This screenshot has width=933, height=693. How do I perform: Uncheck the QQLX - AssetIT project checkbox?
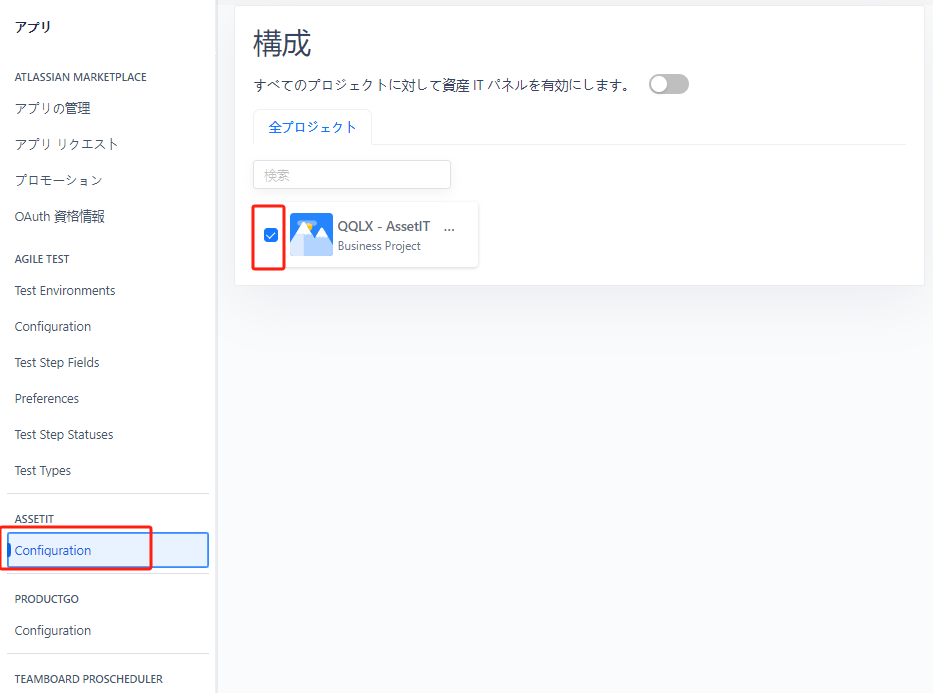point(270,235)
